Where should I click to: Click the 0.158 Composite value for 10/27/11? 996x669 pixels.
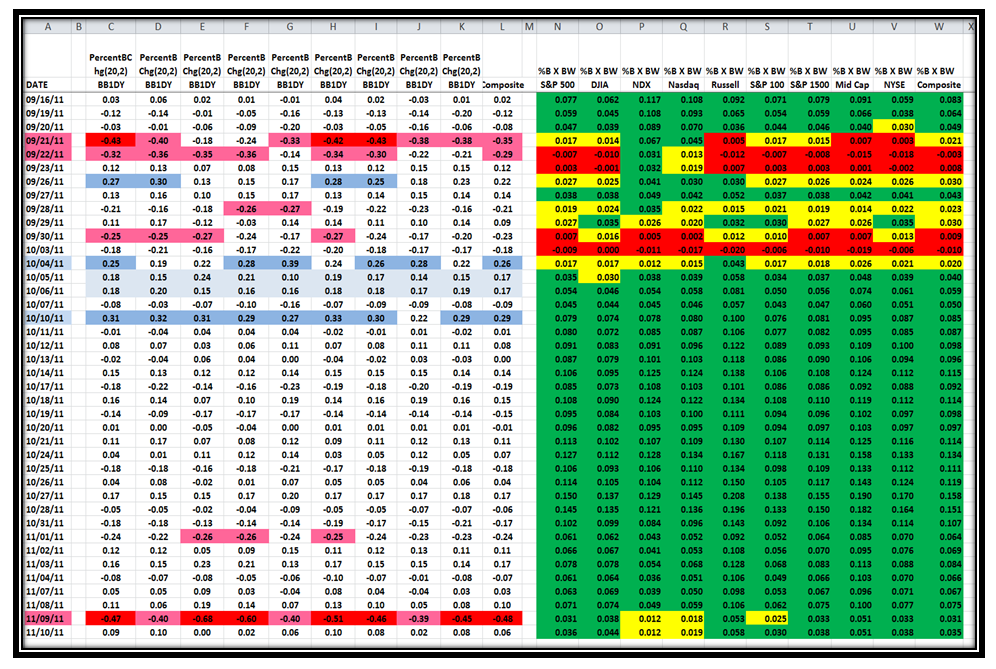click(939, 496)
